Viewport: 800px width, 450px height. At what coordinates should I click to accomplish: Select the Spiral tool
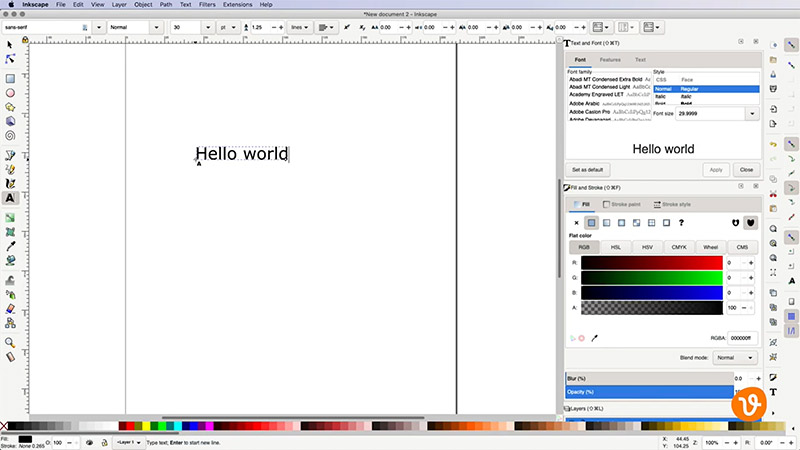point(10,136)
